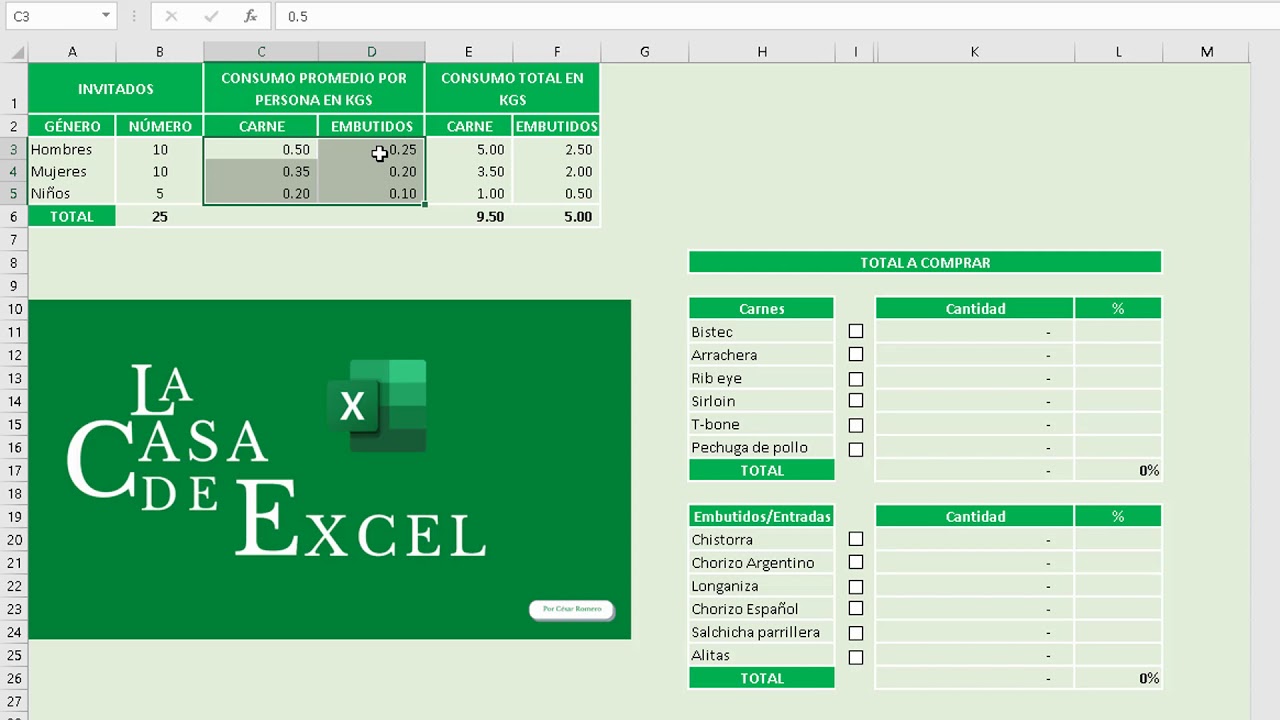Check the Arrachera checkbox
This screenshot has width=1280, height=720.
pos(856,354)
